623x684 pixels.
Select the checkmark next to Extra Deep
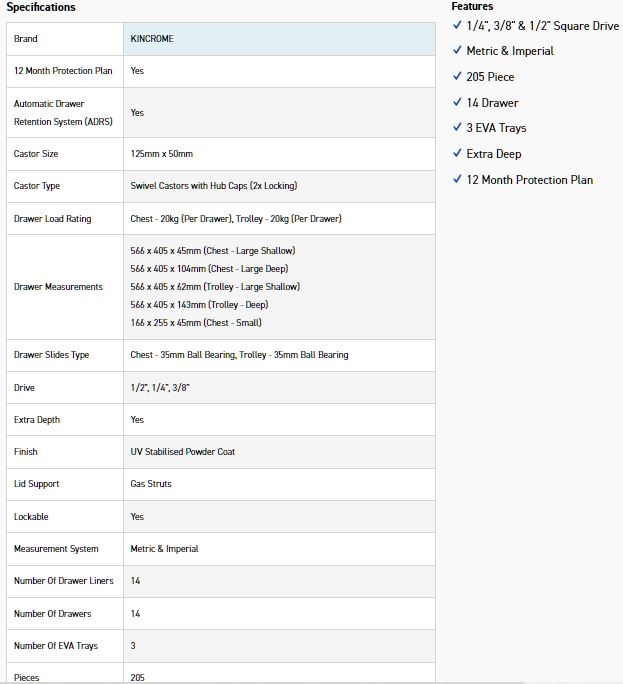[458, 154]
